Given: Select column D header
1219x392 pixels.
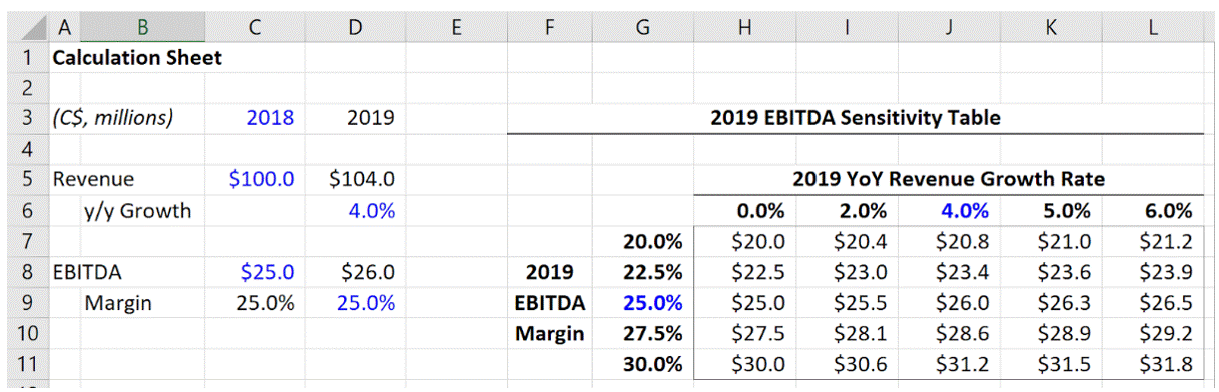Looking at the screenshot, I should (x=355, y=27).
